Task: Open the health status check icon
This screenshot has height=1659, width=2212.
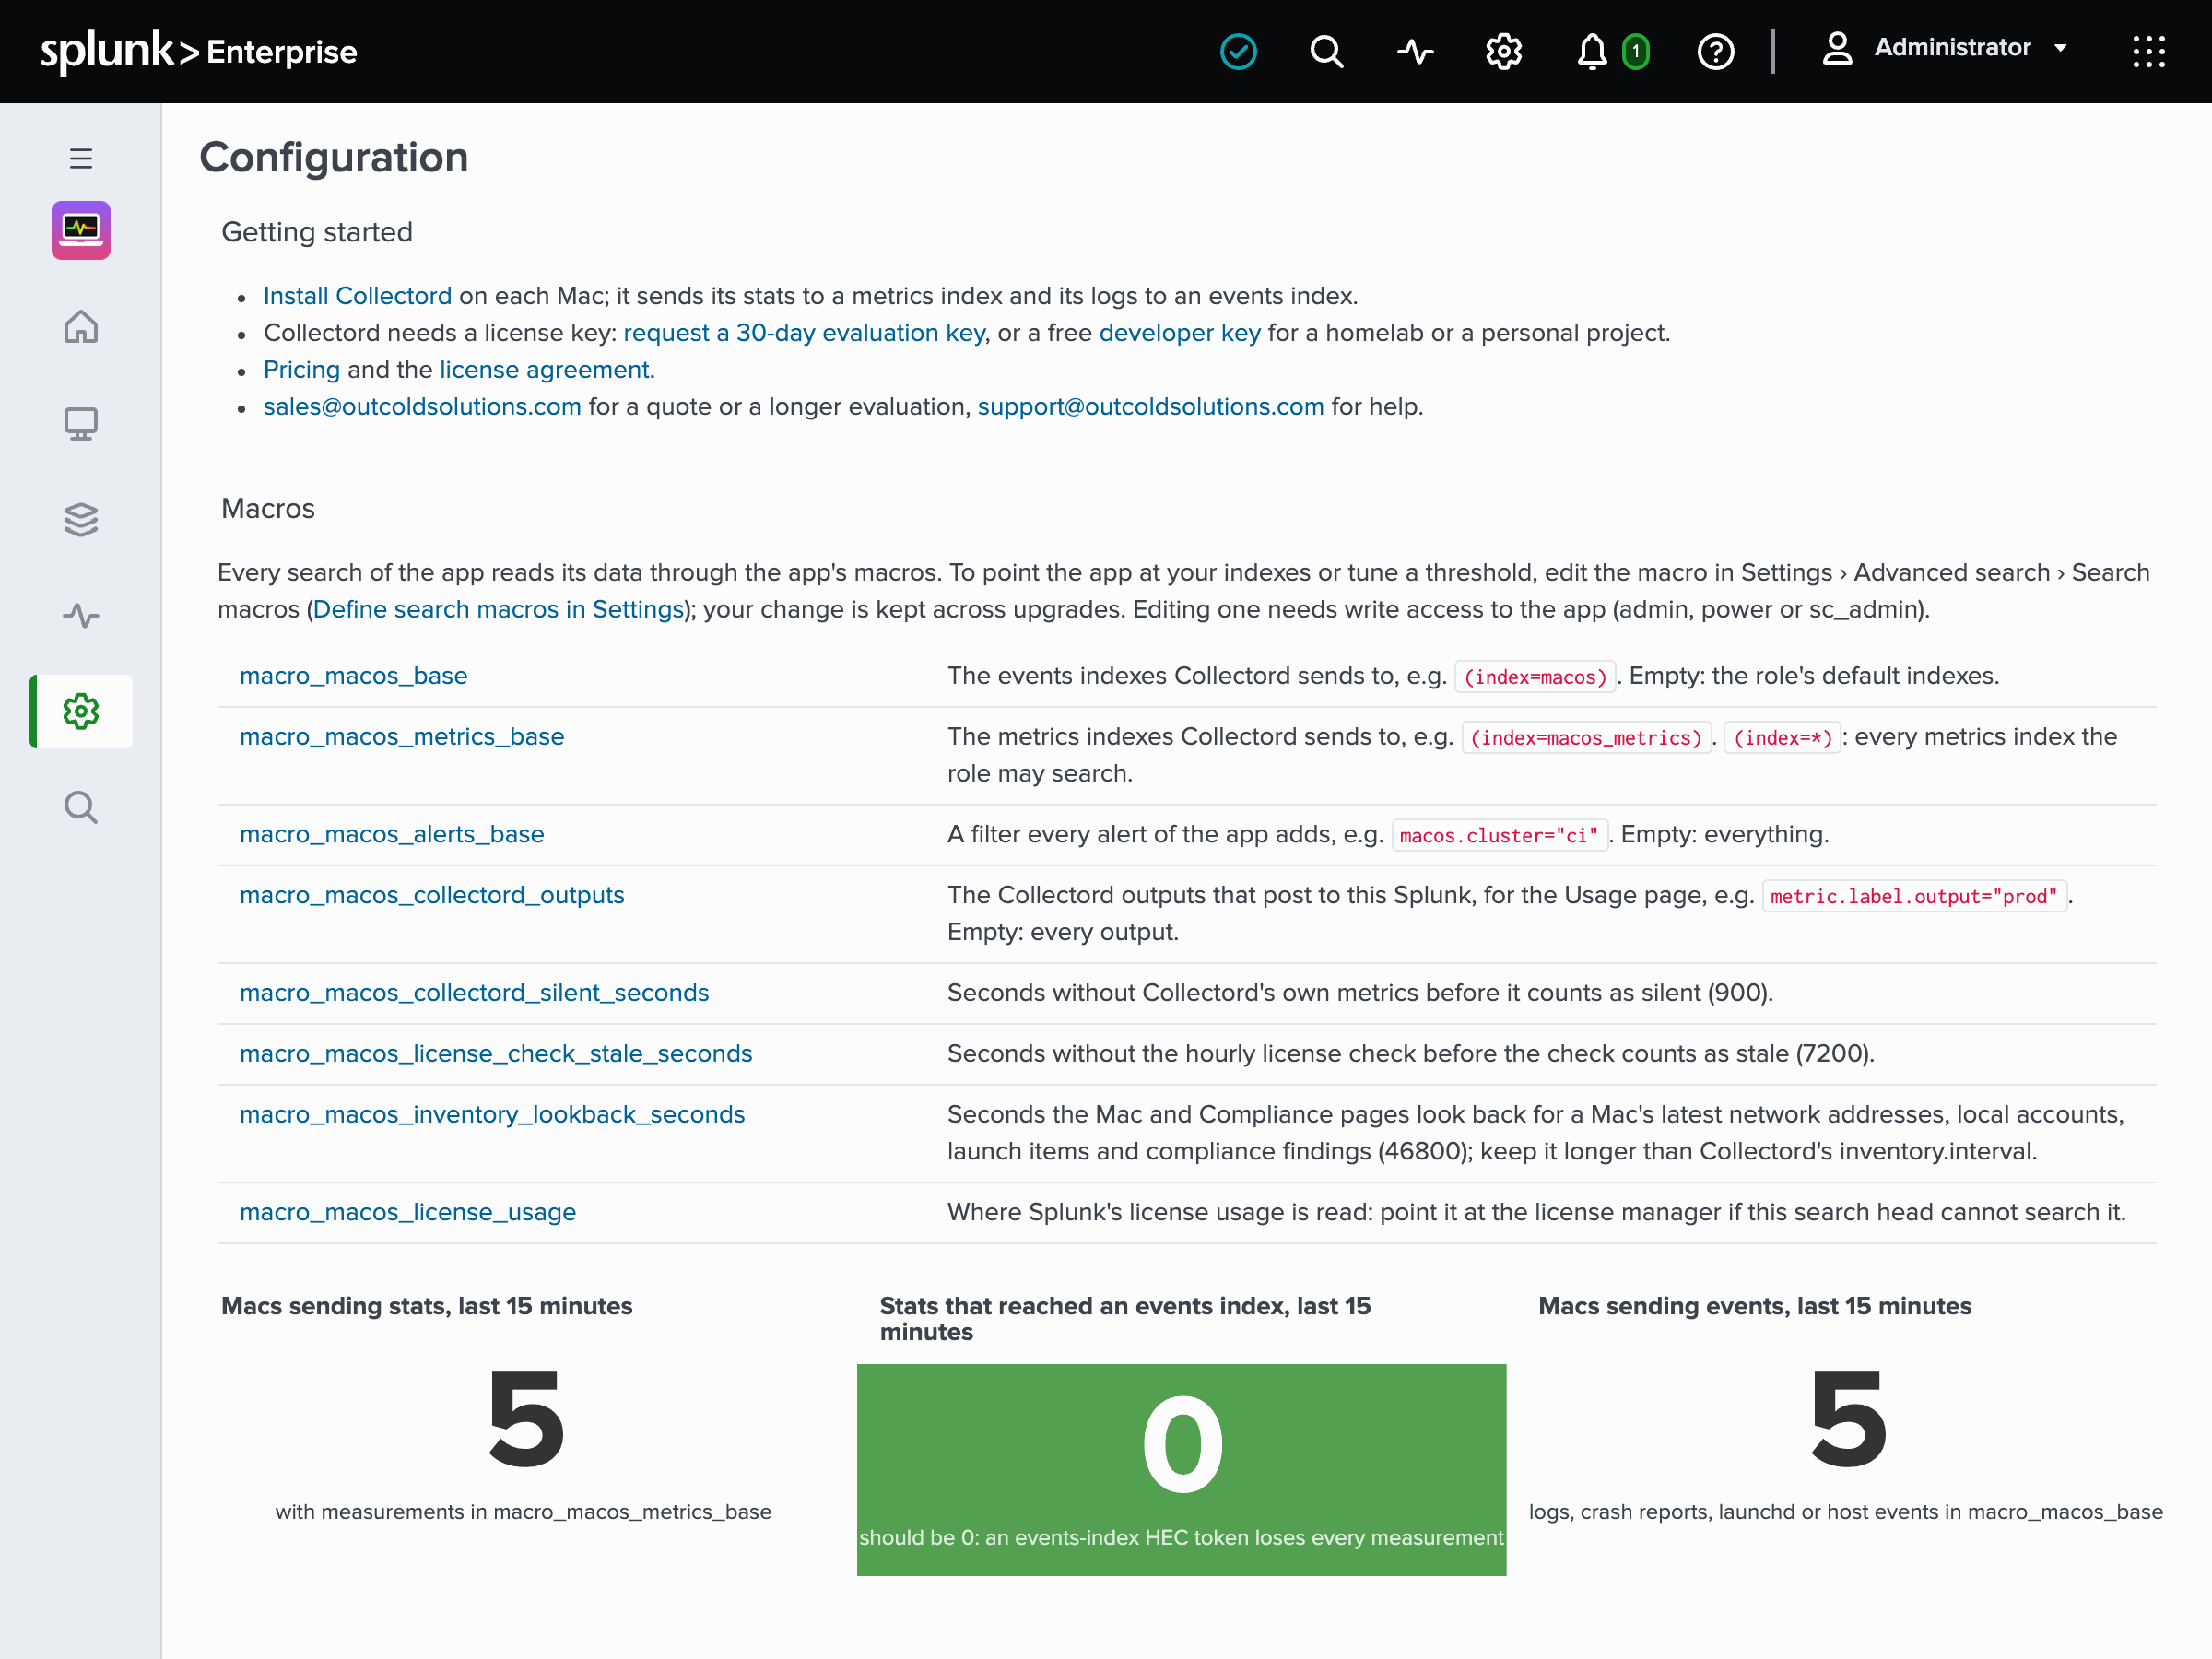Action: [x=1238, y=51]
